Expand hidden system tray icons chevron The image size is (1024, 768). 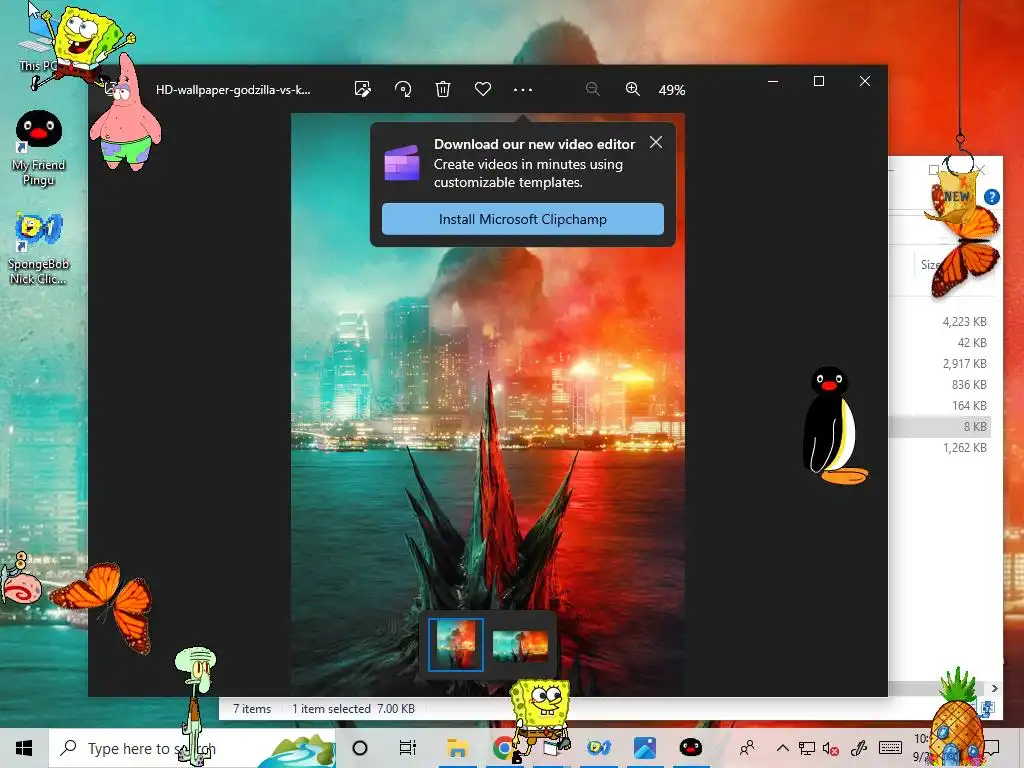click(782, 748)
